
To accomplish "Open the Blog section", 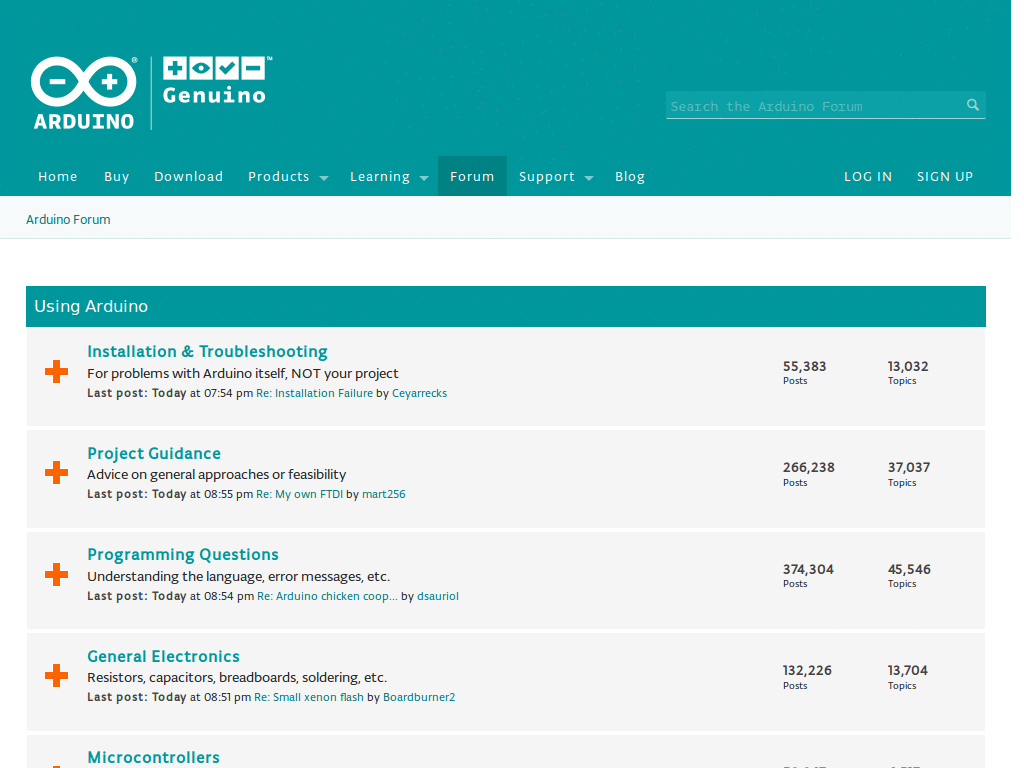I will coord(630,176).
